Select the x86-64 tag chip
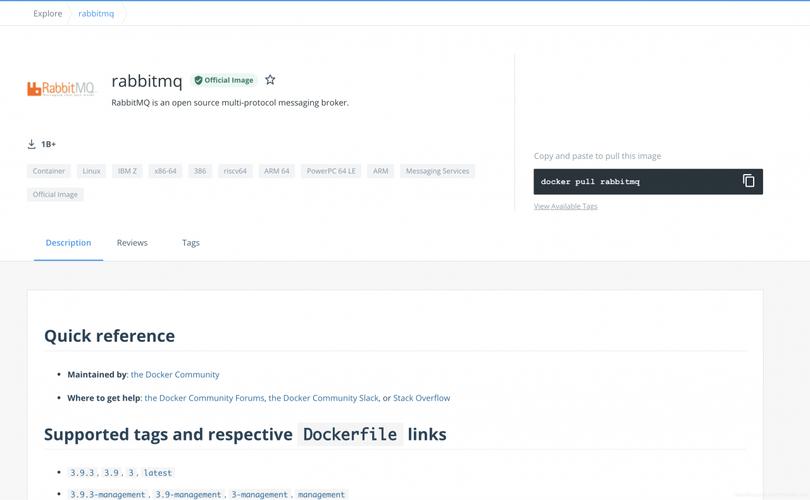The height and width of the screenshot is (500, 810). click(x=165, y=171)
